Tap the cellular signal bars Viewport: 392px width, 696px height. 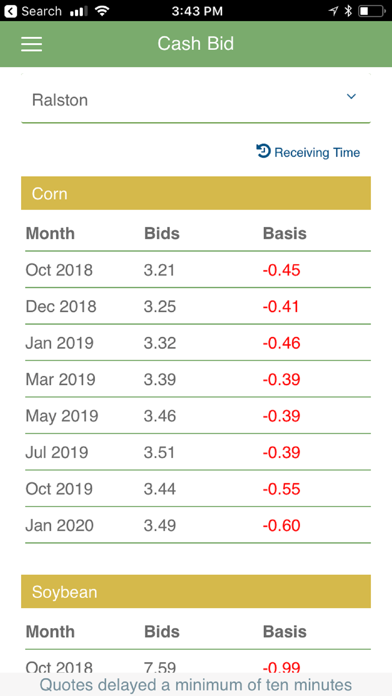[x=79, y=12]
